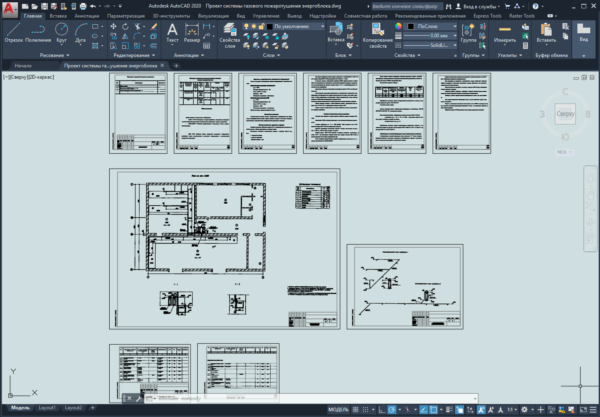Click the black layer color swatch in Слои
The height and width of the screenshot is (417, 600).
point(269,26)
